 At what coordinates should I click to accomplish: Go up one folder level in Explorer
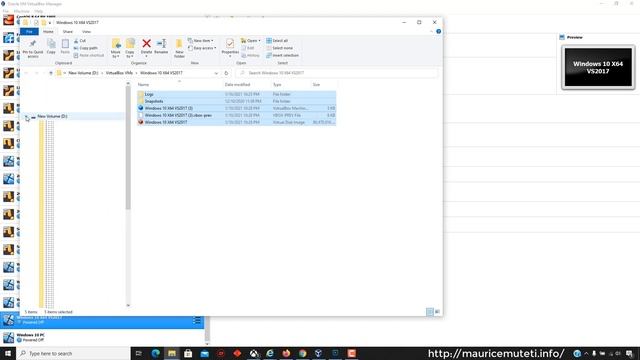coord(51,73)
